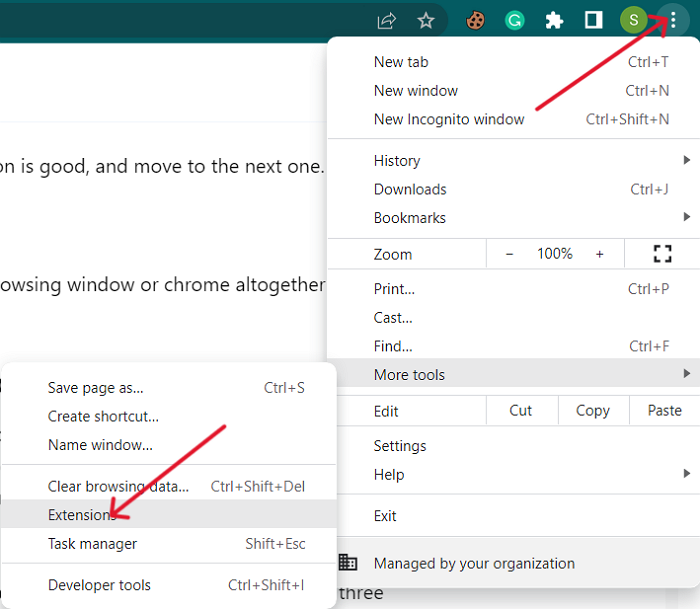
Task: Choose Save page as... in submenu
Action: tap(169, 388)
